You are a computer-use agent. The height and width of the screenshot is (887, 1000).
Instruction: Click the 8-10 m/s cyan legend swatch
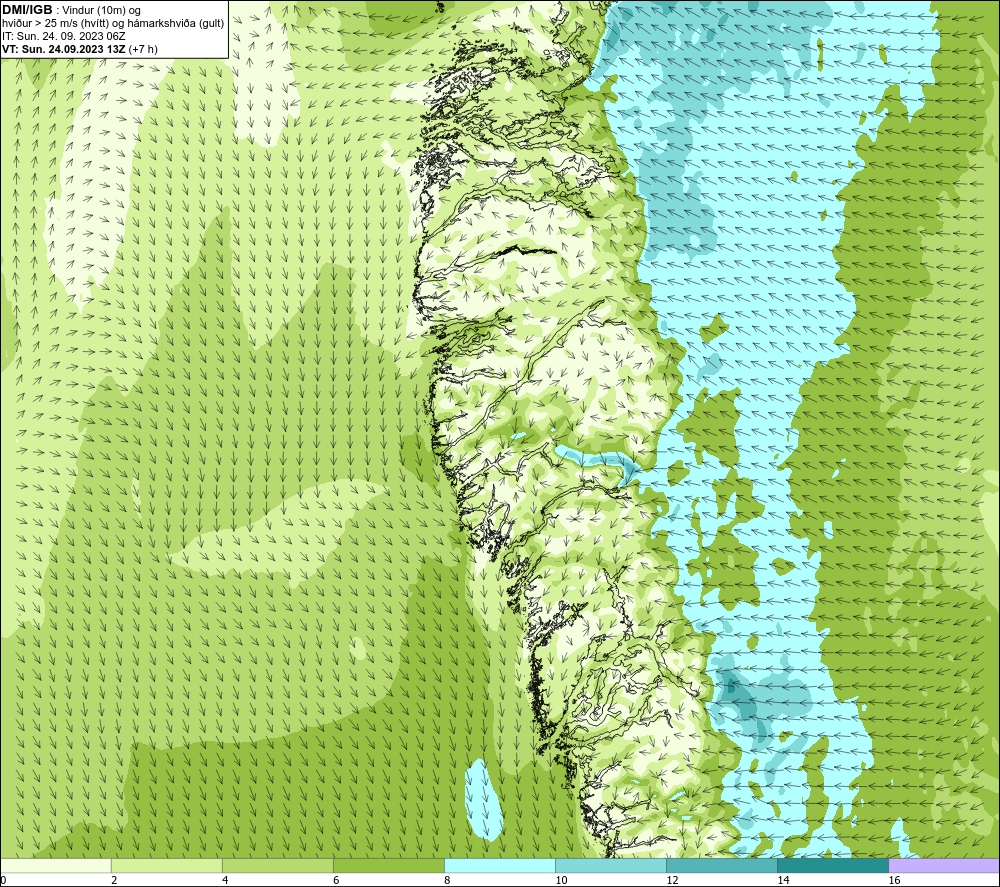[499, 865]
